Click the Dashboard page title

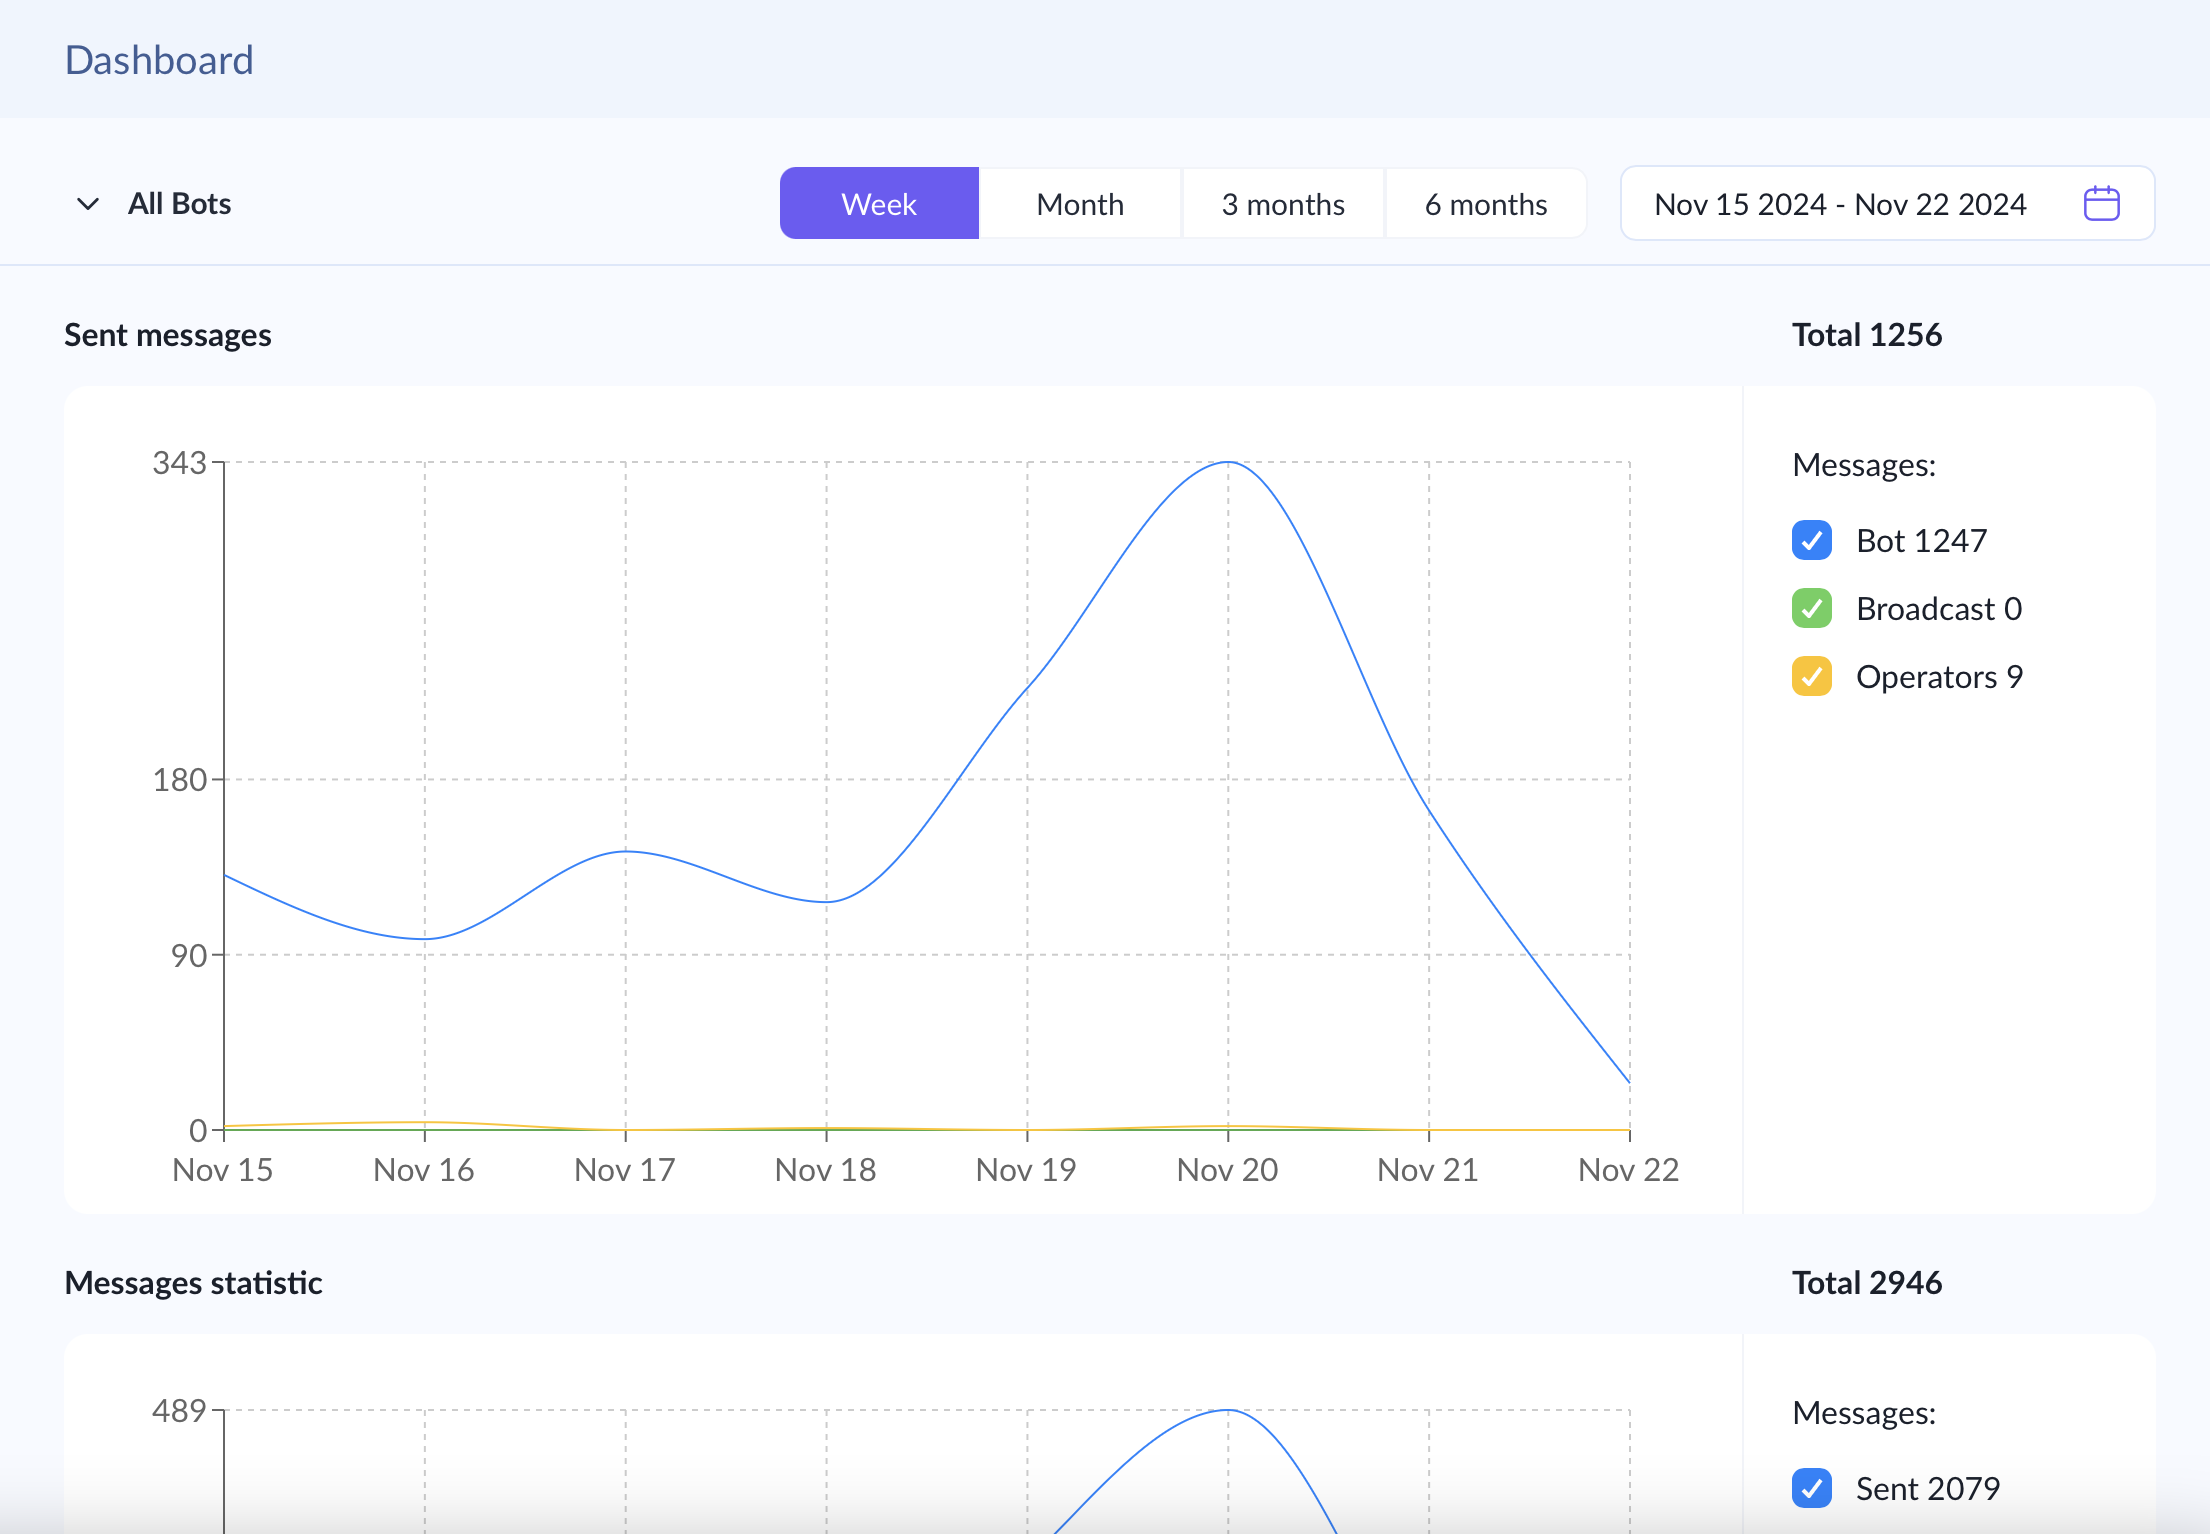click(x=159, y=60)
